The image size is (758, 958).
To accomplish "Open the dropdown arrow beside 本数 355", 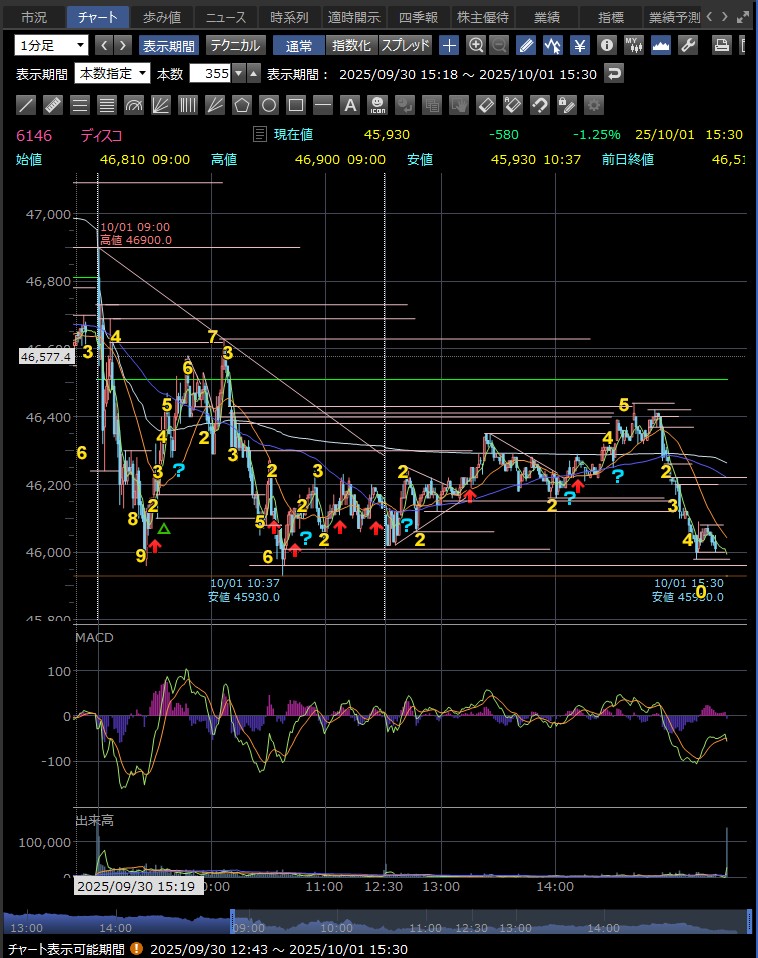I will click(x=253, y=73).
